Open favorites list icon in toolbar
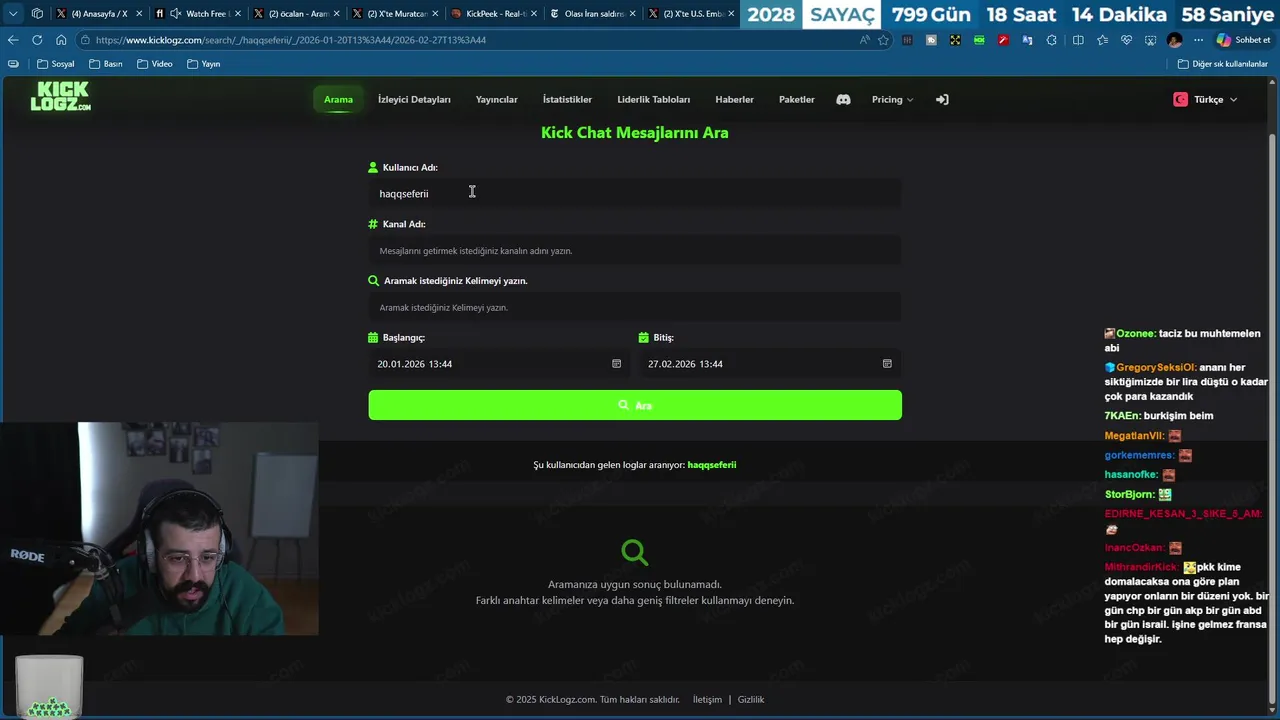 (x=1102, y=40)
